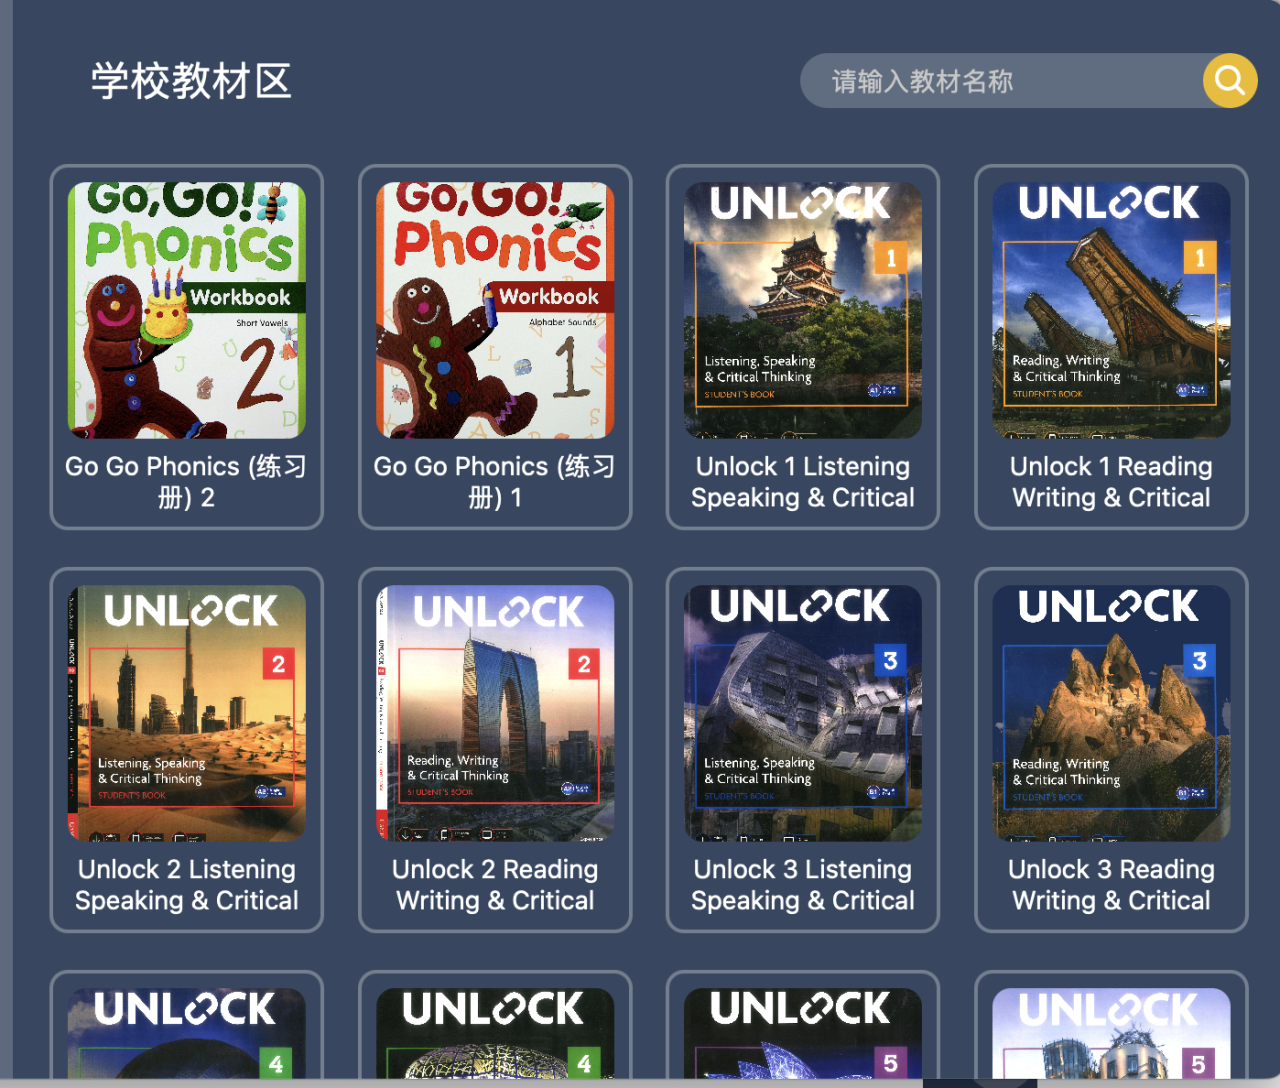Click the 学校教材区 heading
Viewport: 1280px width, 1088px height.
(x=191, y=81)
